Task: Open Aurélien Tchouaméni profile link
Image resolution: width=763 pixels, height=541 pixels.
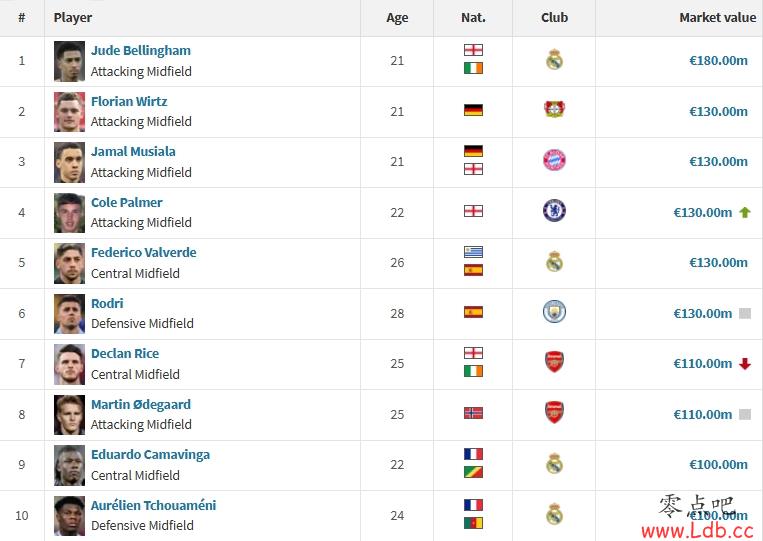Action: coord(153,505)
